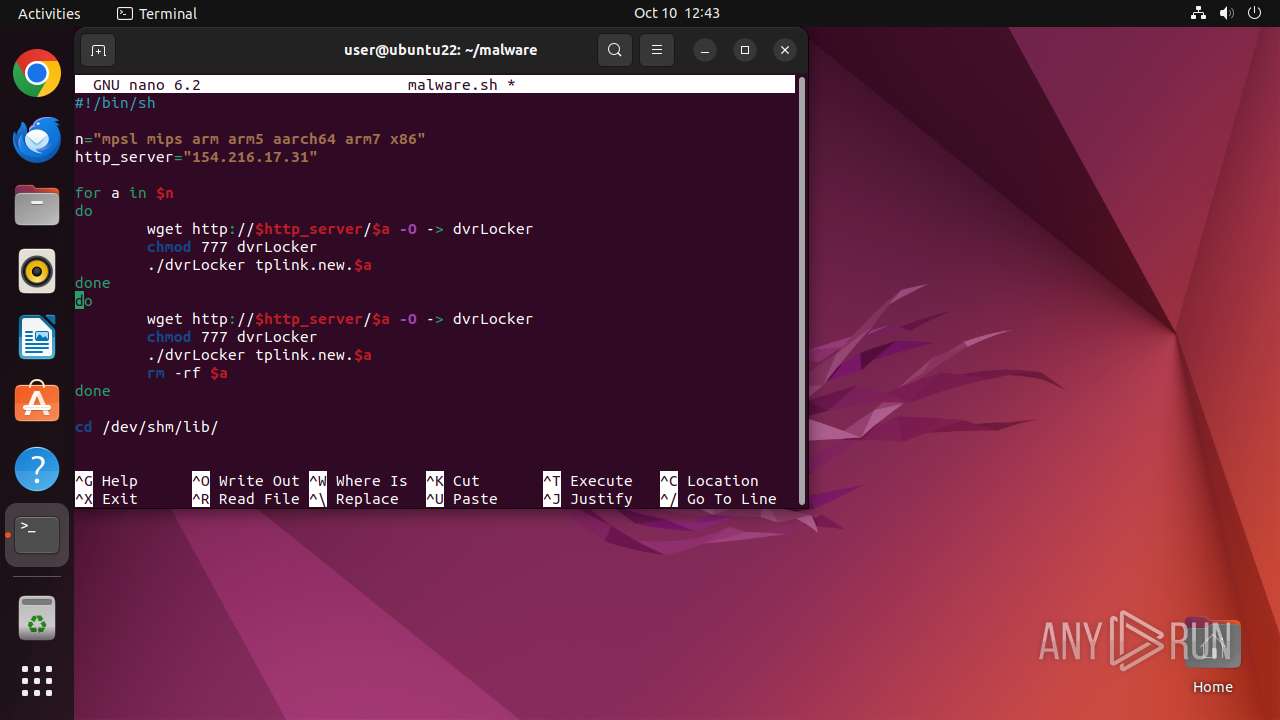Click the 'for a in $n' line
1280x720 pixels.
[124, 193]
